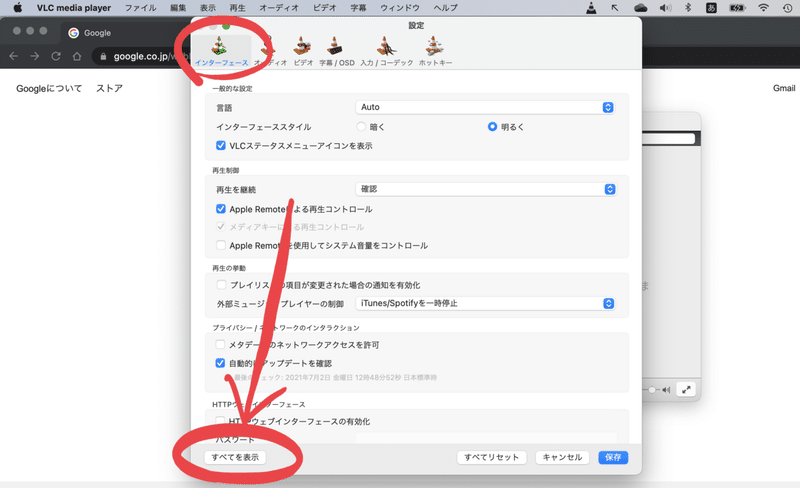Open the VLC media player app menu
Screen dimensions: 800x488
pyautogui.click(x=73, y=8)
